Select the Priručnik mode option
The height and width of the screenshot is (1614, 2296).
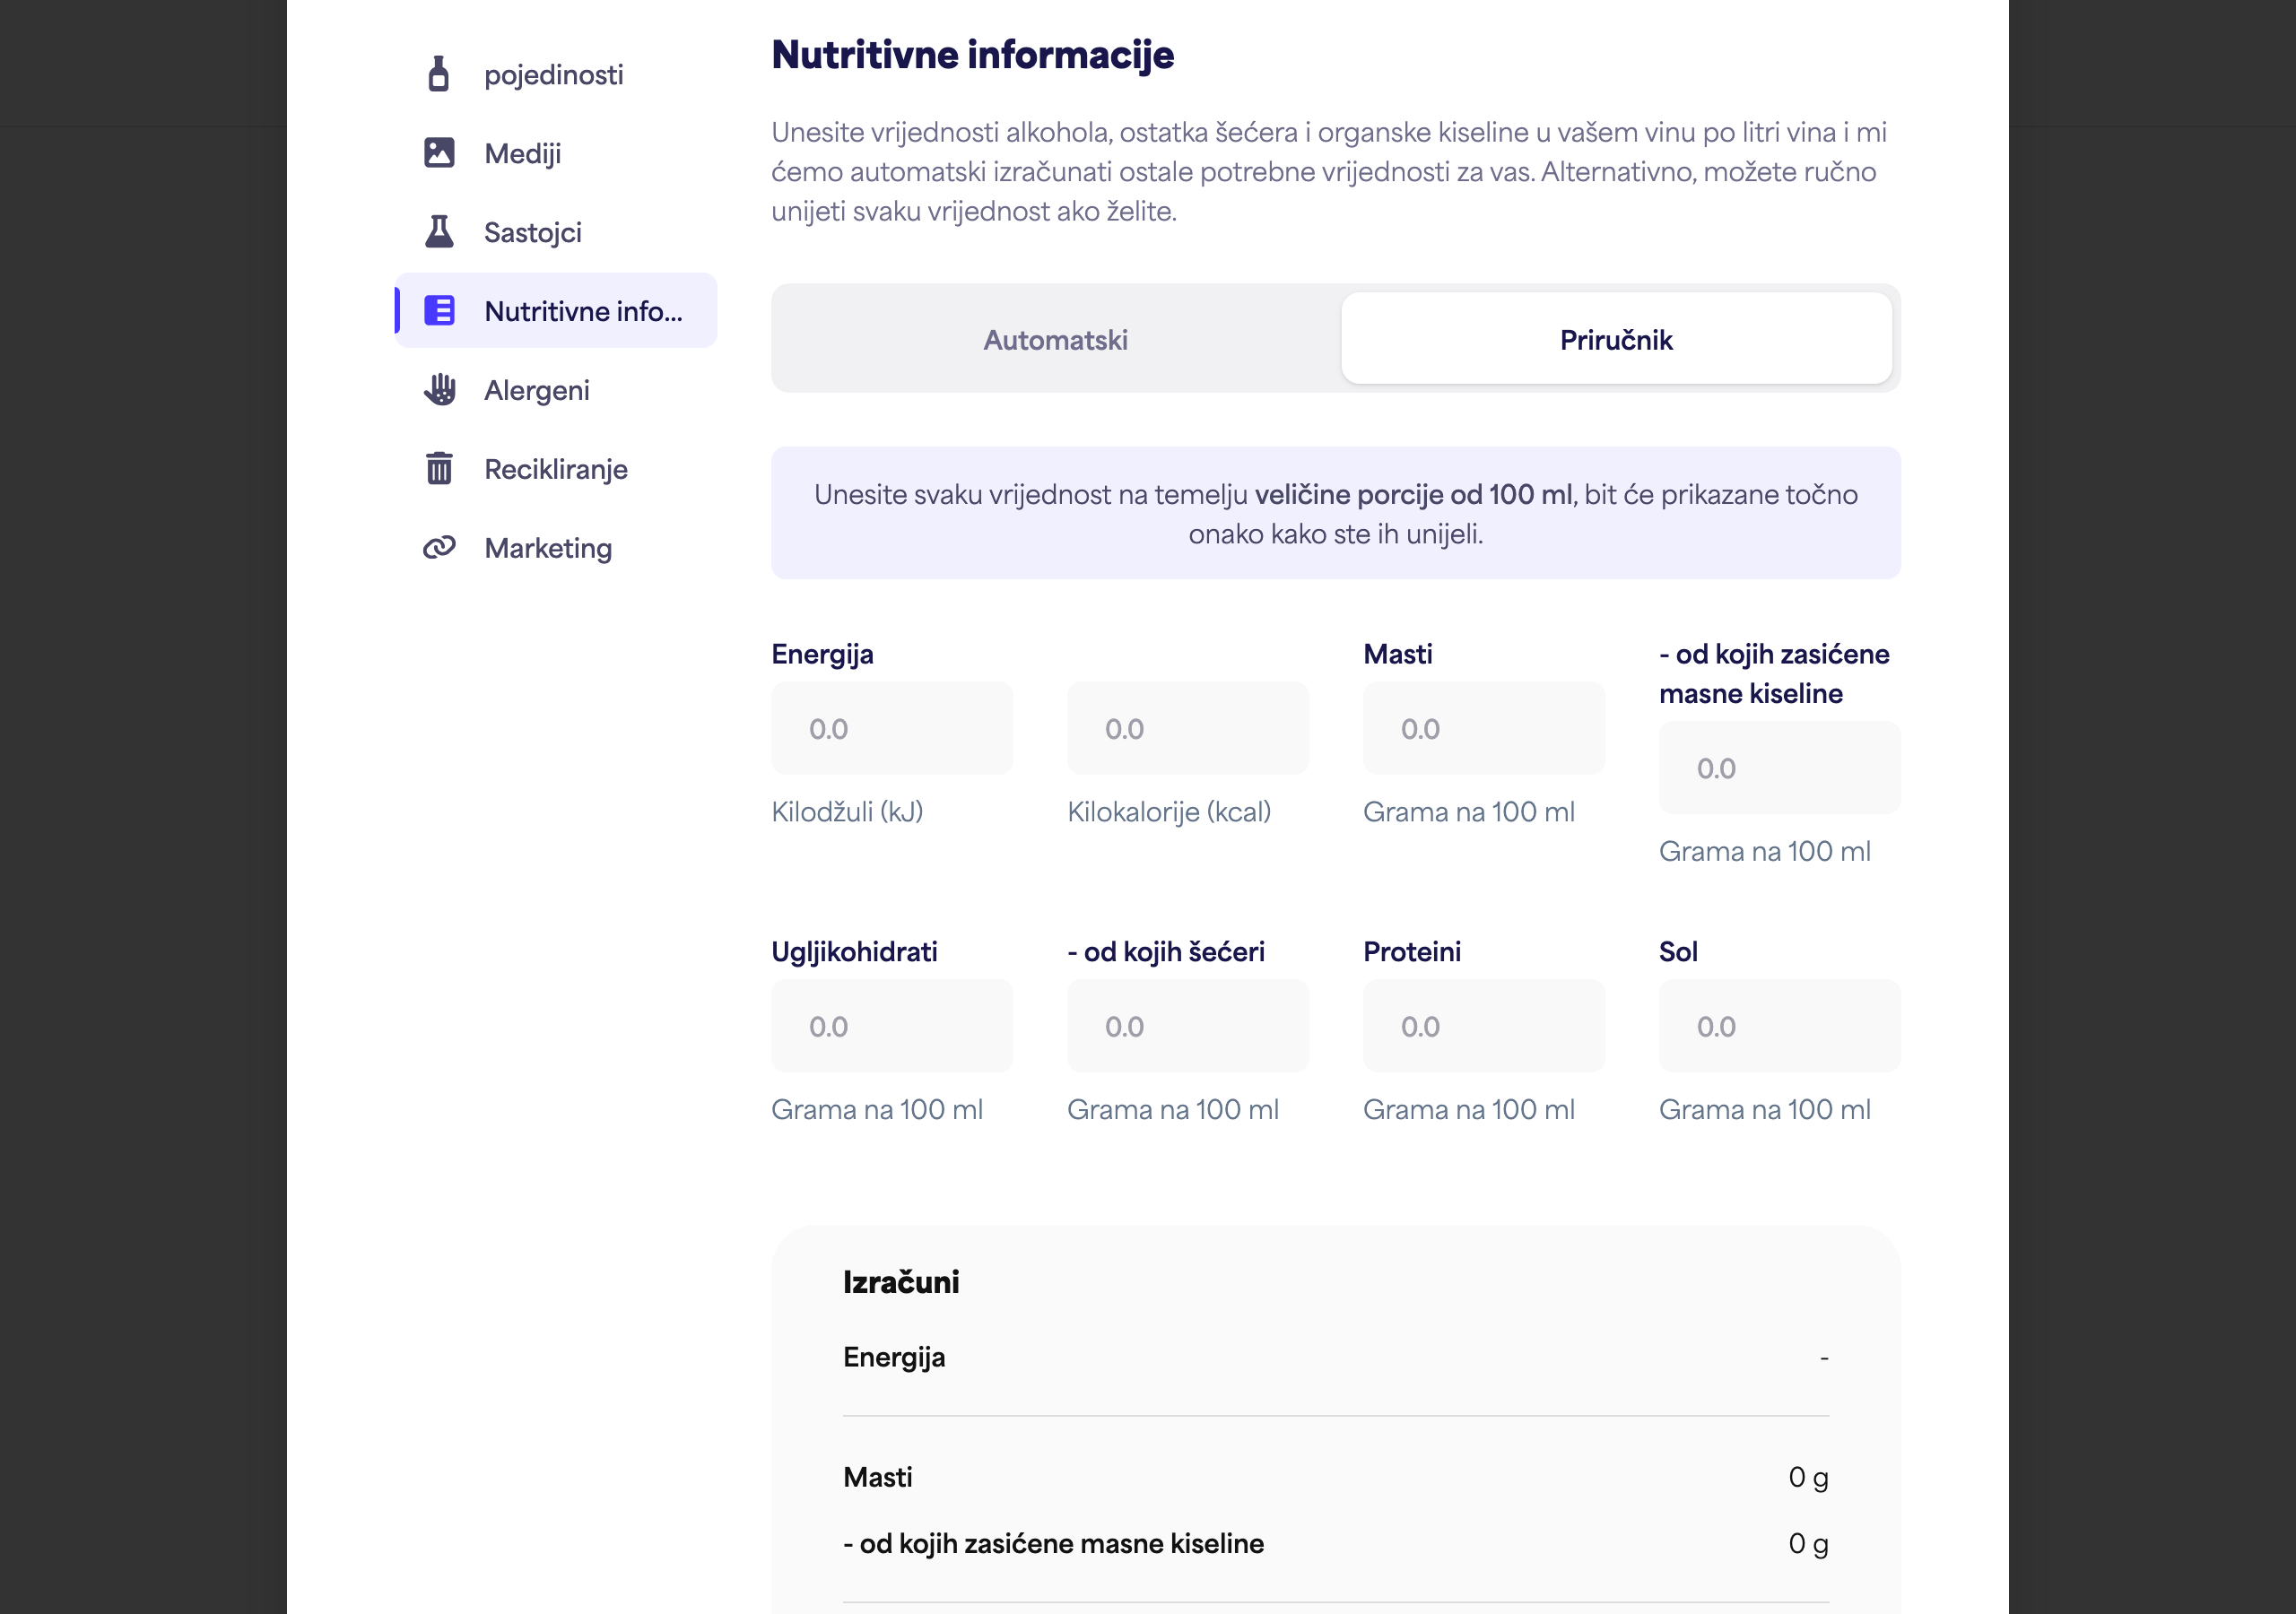click(x=1616, y=339)
